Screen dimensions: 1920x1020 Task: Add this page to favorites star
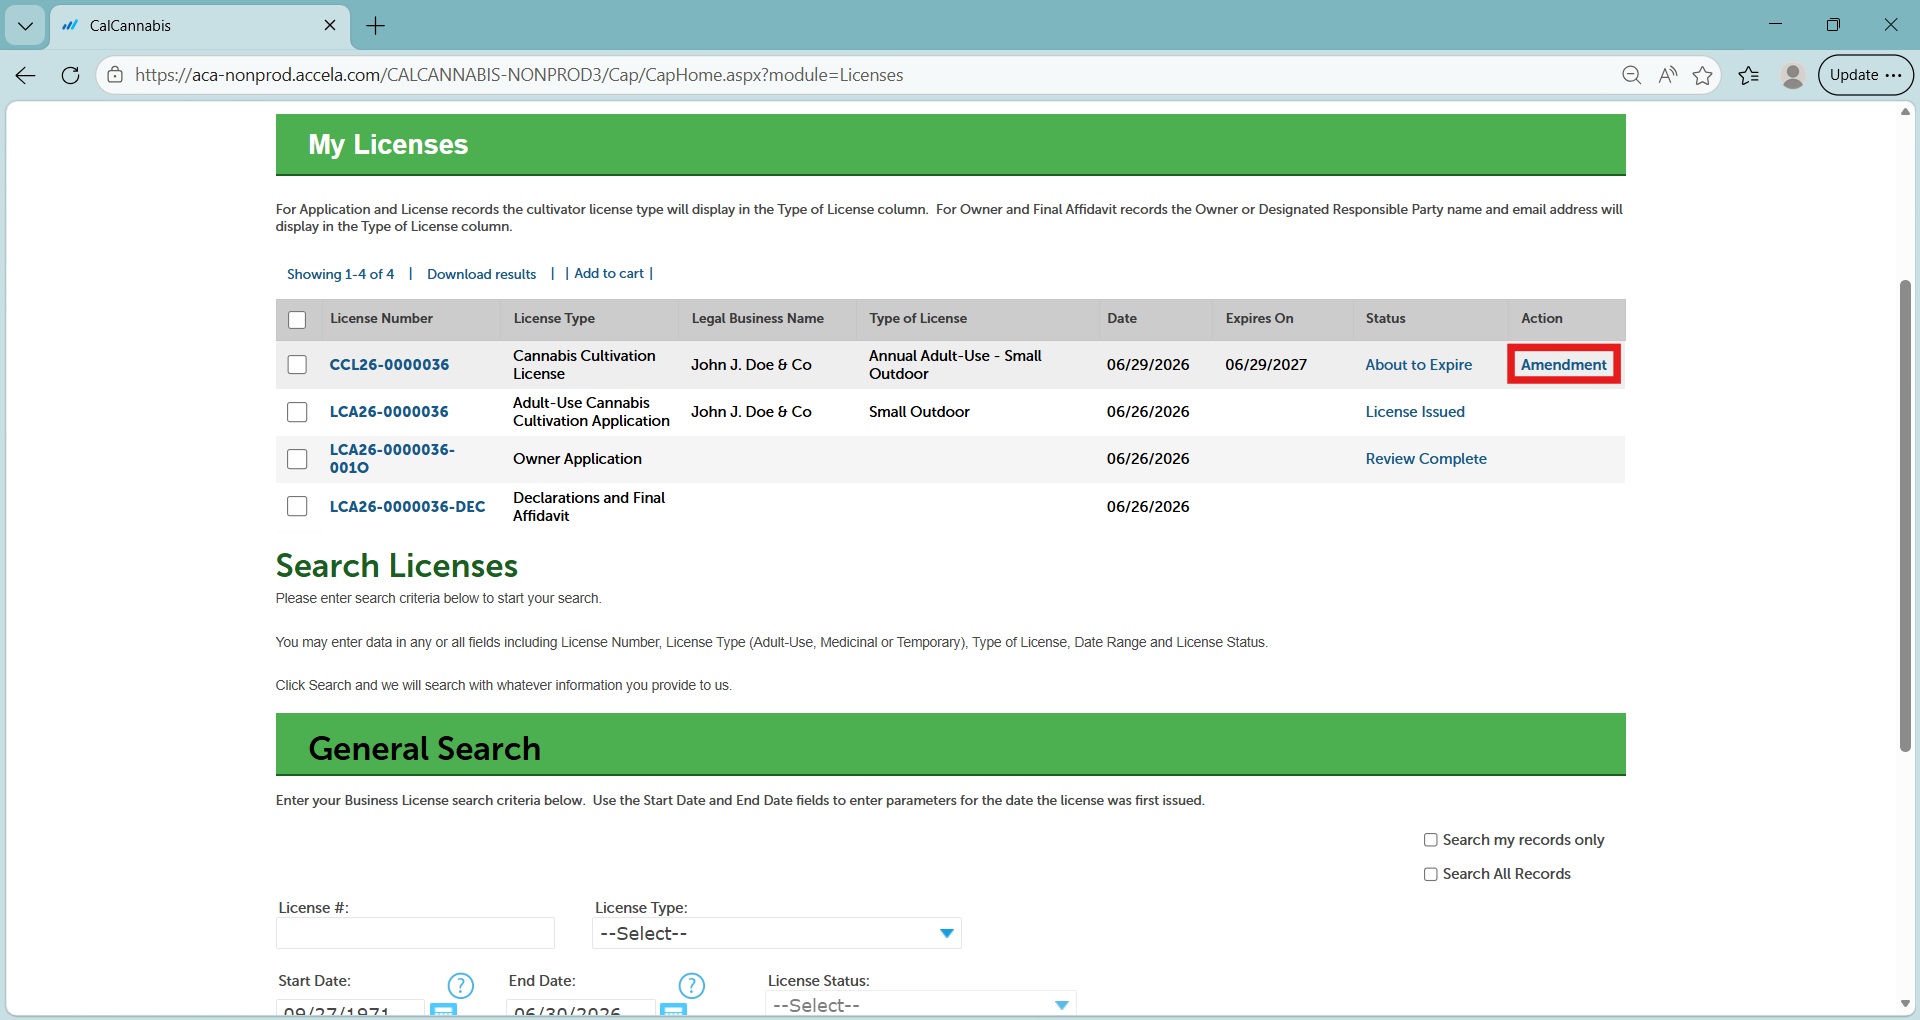point(1703,75)
